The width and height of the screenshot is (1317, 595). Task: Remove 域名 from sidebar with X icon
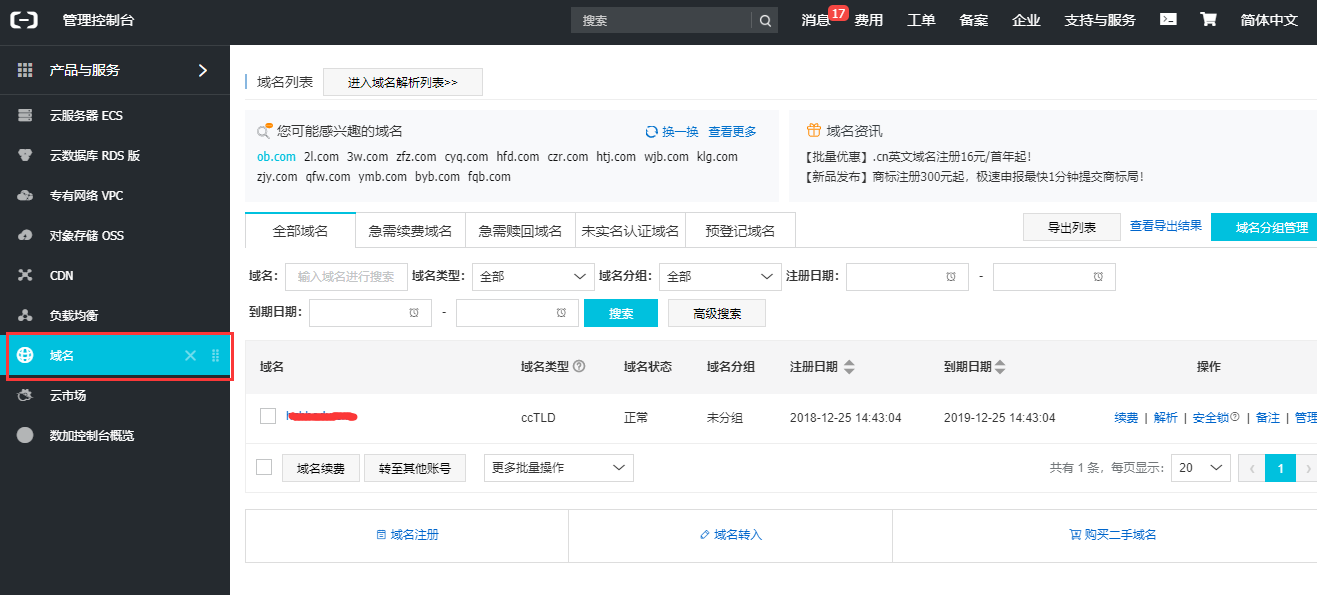[x=191, y=356]
